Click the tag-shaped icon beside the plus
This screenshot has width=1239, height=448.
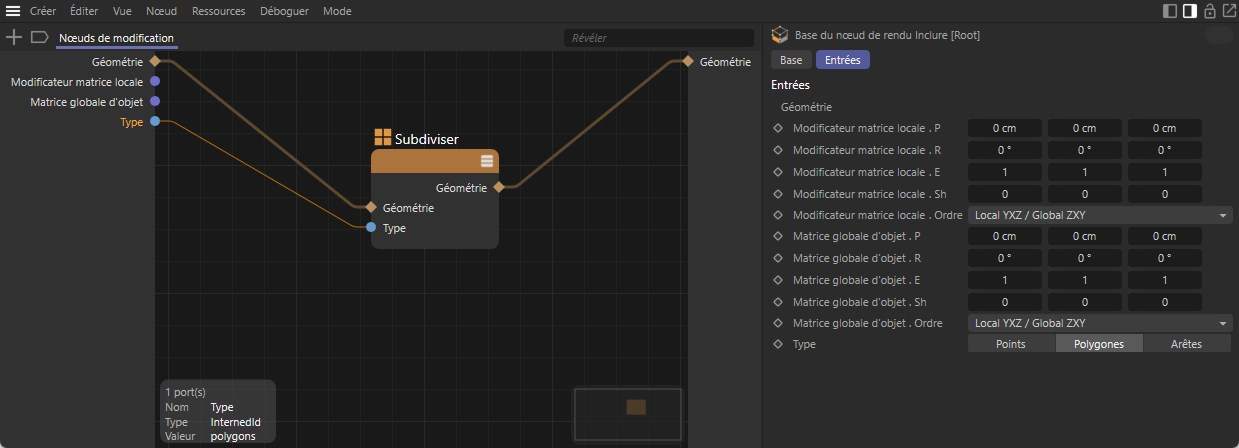coord(40,37)
